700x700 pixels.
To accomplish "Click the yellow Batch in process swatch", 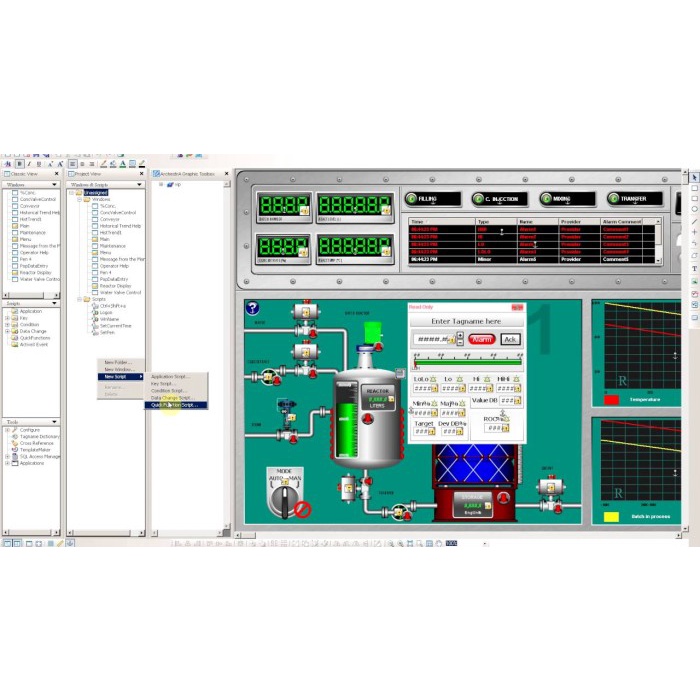I will point(611,517).
